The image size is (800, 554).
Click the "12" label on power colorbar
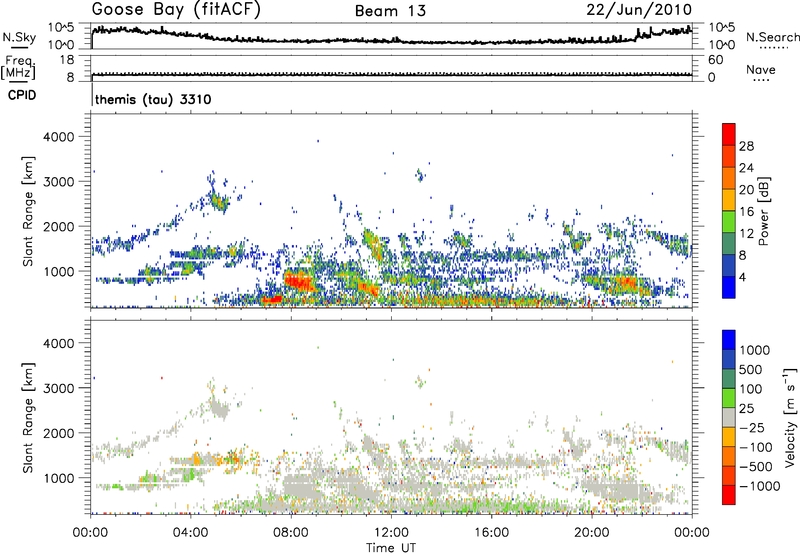click(x=746, y=234)
